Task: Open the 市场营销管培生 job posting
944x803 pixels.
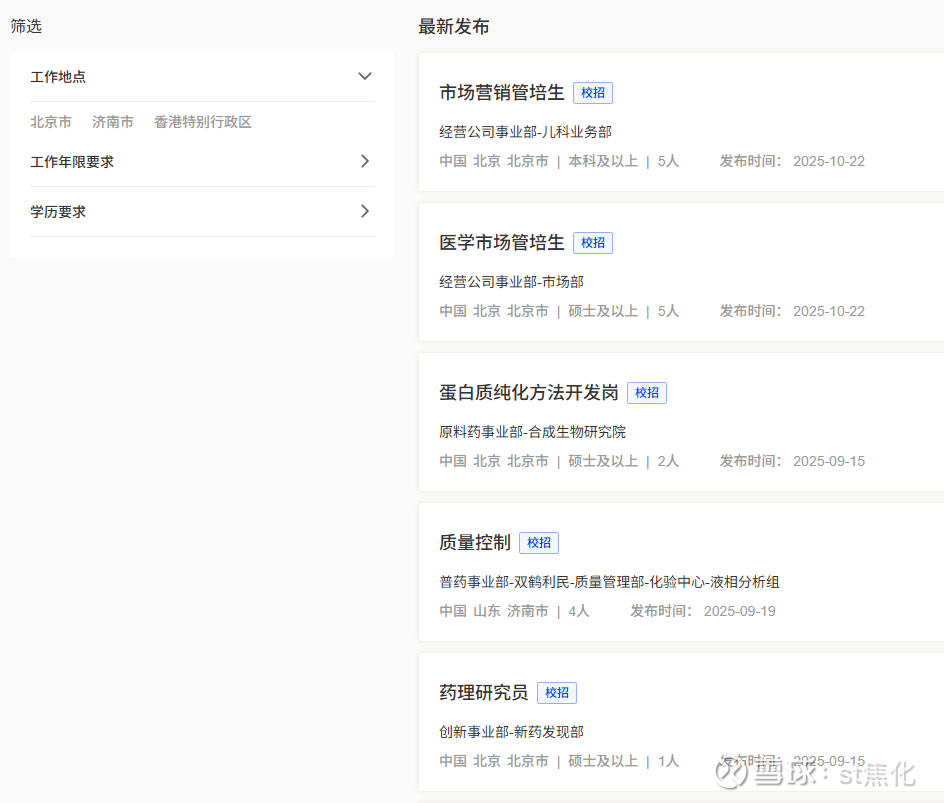Action: 502,93
